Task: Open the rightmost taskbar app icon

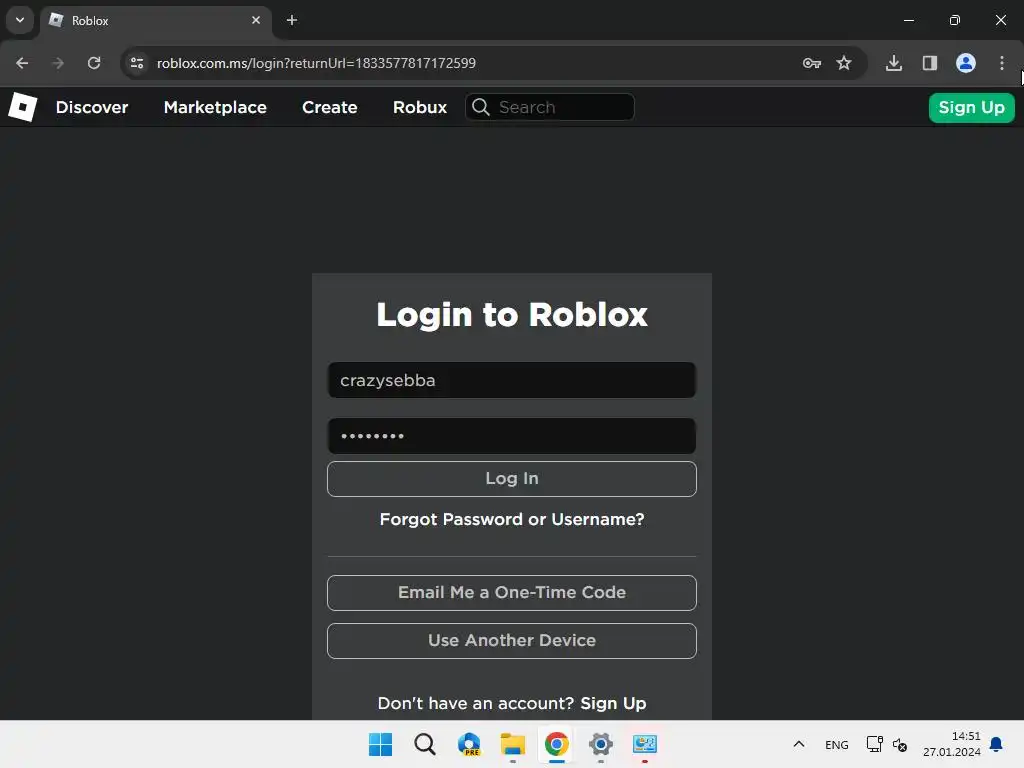Action: [645, 744]
